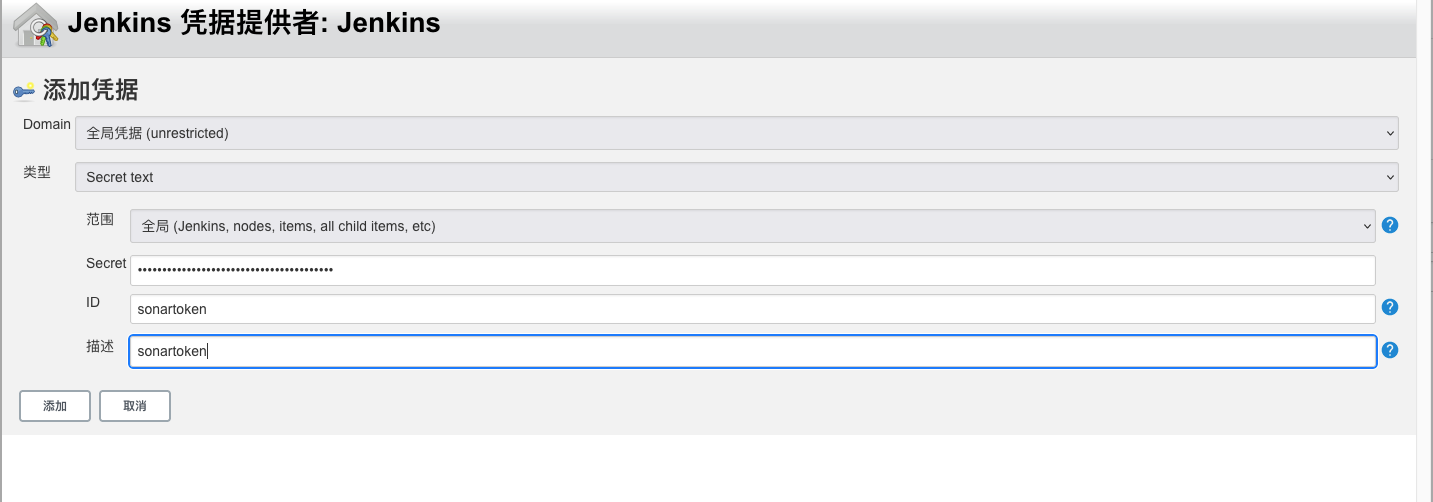This screenshot has height=502, width=1433.
Task: Click the 添加凭据 section heading
Action: (x=90, y=91)
